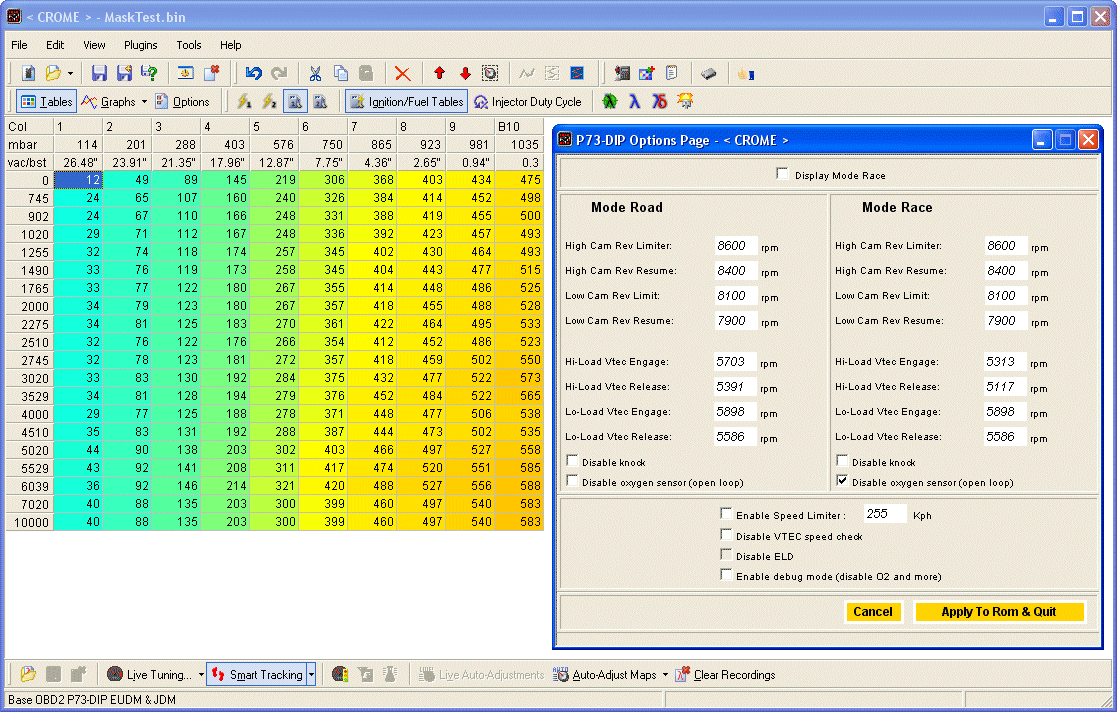Expand the Open file dropdown arrow
The width and height of the screenshot is (1117, 712).
click(70, 73)
